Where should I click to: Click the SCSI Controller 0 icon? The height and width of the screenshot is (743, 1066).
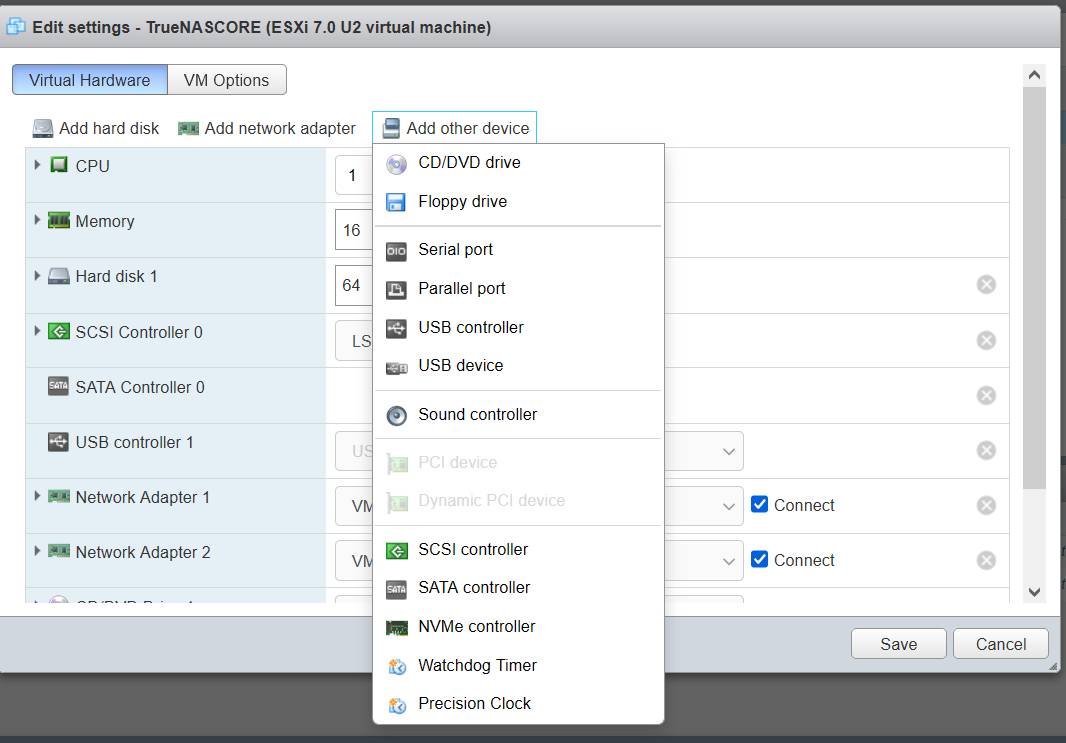point(59,332)
